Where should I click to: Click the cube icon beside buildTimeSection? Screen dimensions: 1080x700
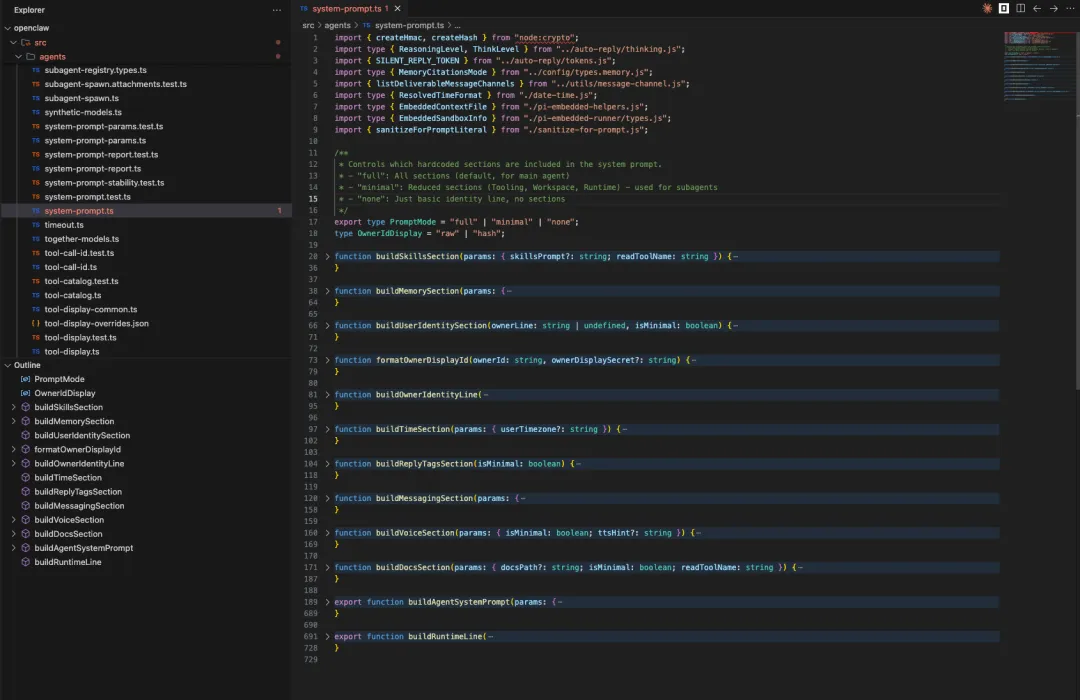click(25, 477)
